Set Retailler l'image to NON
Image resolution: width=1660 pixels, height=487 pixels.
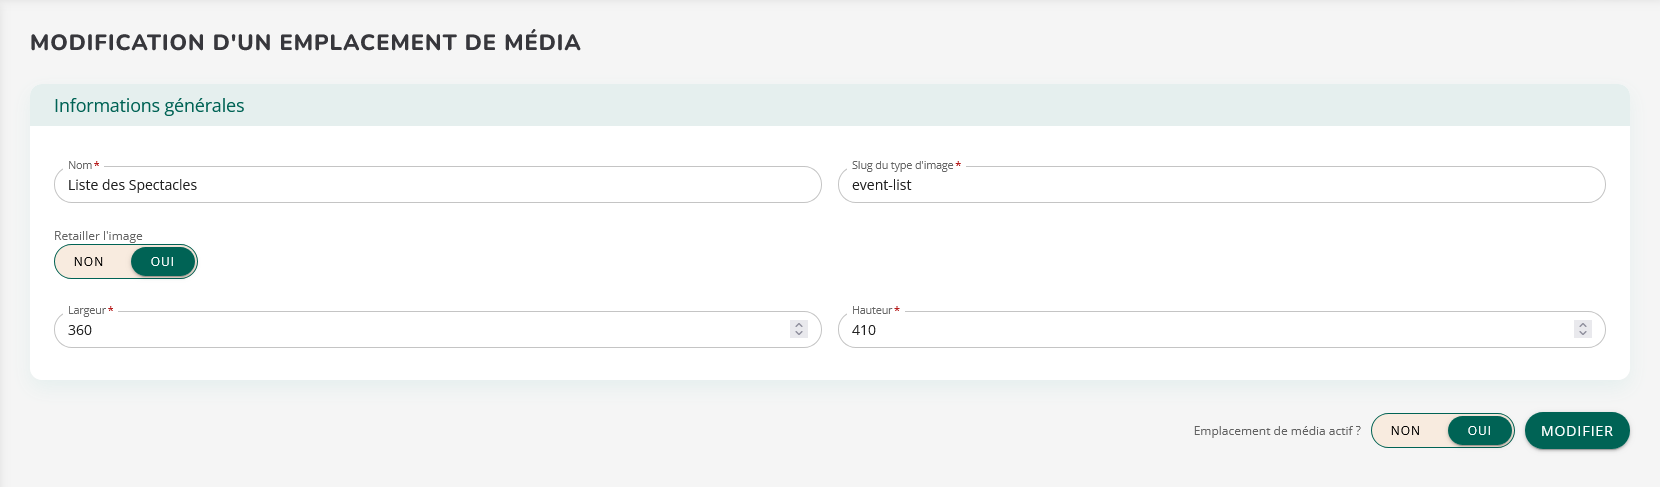coord(89,262)
